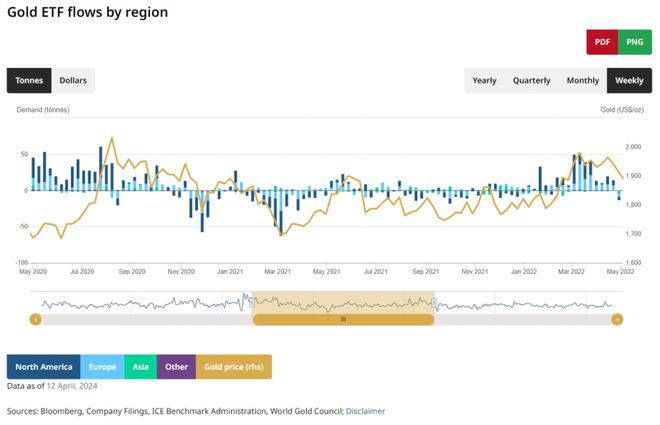The image size is (660, 425).
Task: Click the right arrow of the range scrollbar
Action: [x=617, y=319]
